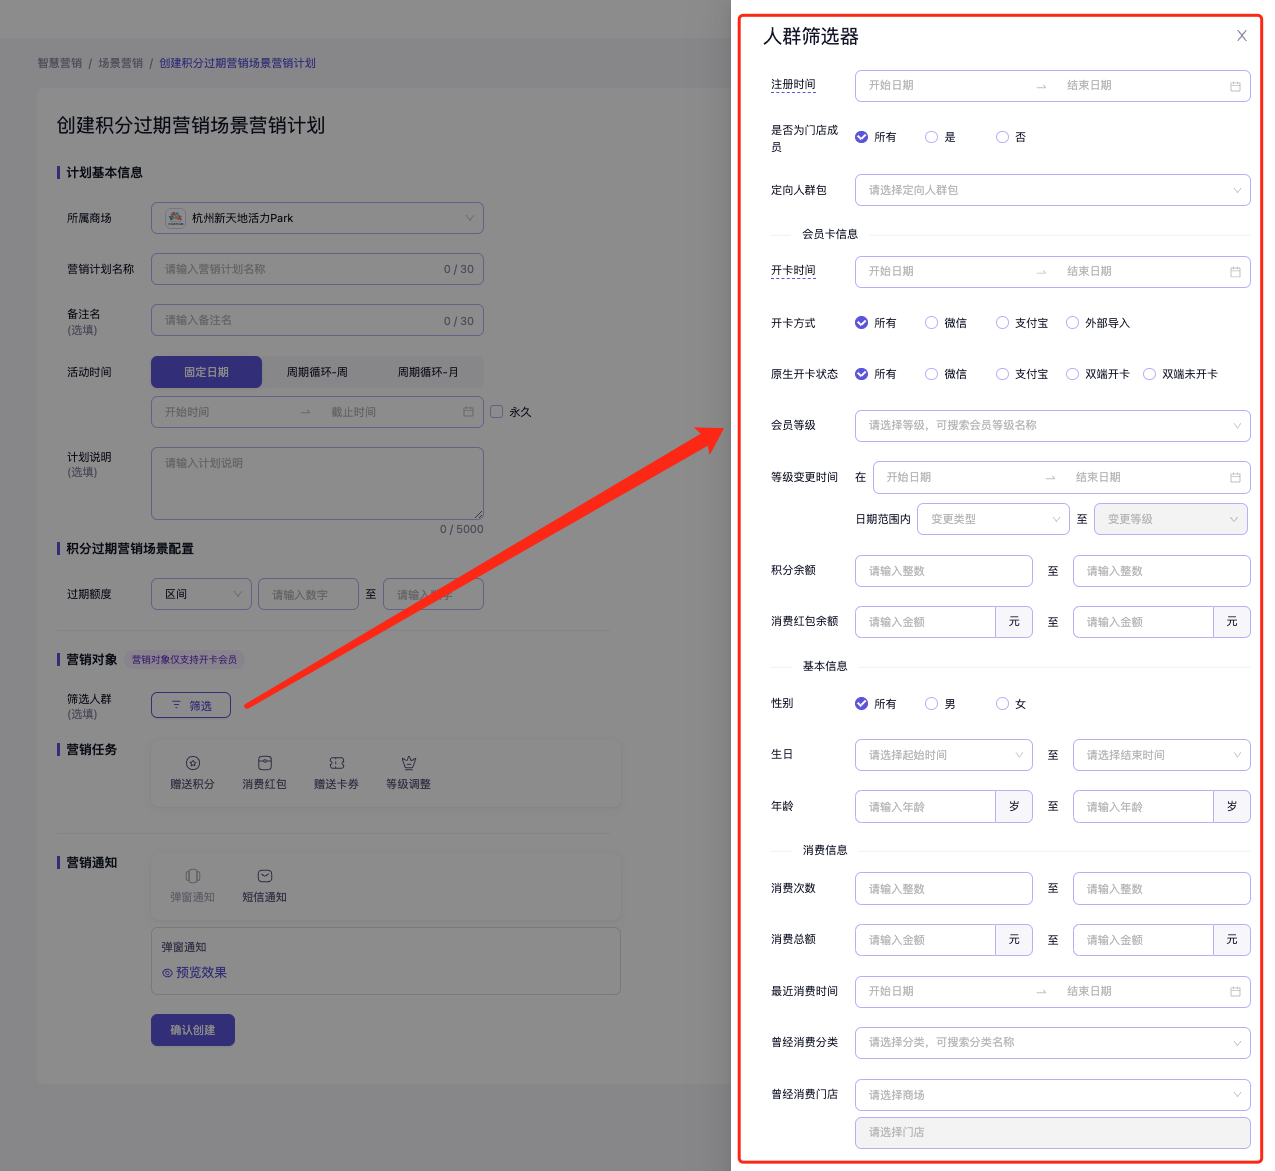The width and height of the screenshot is (1275, 1171).
Task: Select 双端开卡 for 原生开卡状态
Action: [x=1073, y=374]
